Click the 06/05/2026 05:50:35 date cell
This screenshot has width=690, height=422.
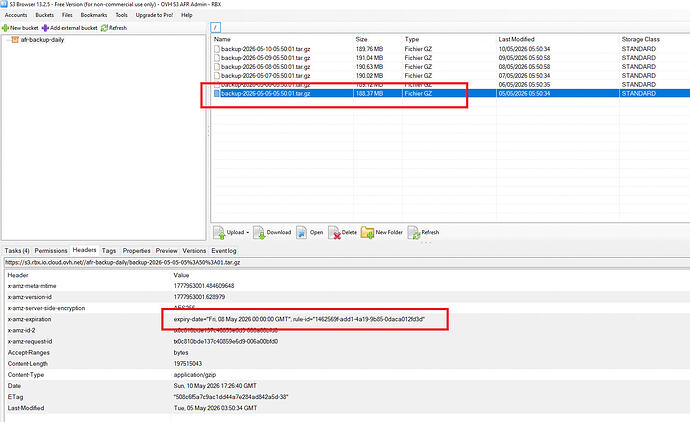524,84
